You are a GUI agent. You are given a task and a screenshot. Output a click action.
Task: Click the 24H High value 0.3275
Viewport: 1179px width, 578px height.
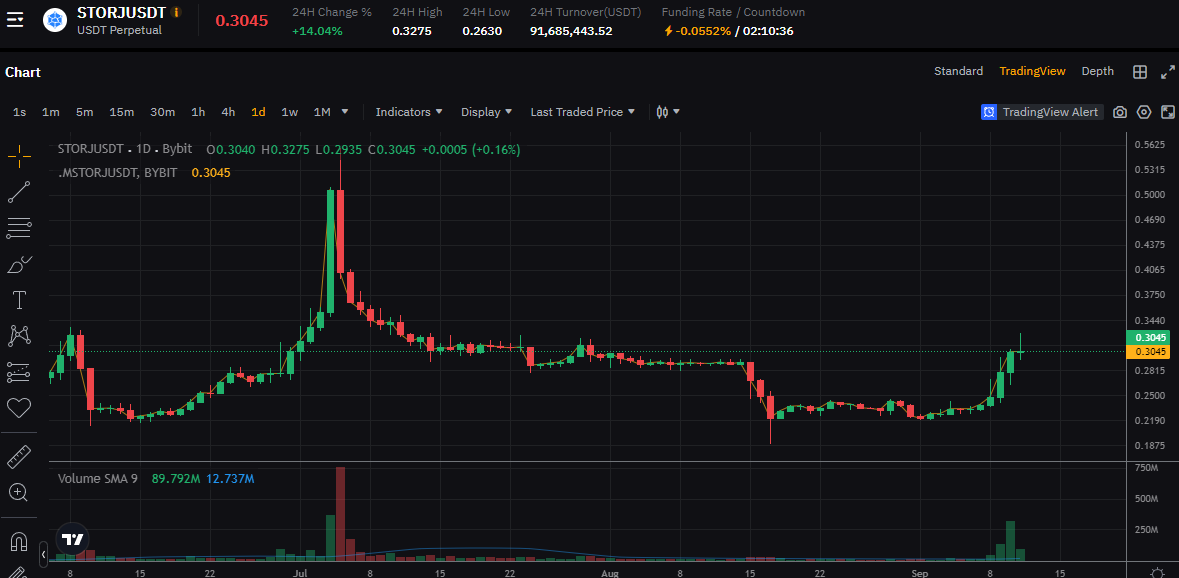pos(412,31)
